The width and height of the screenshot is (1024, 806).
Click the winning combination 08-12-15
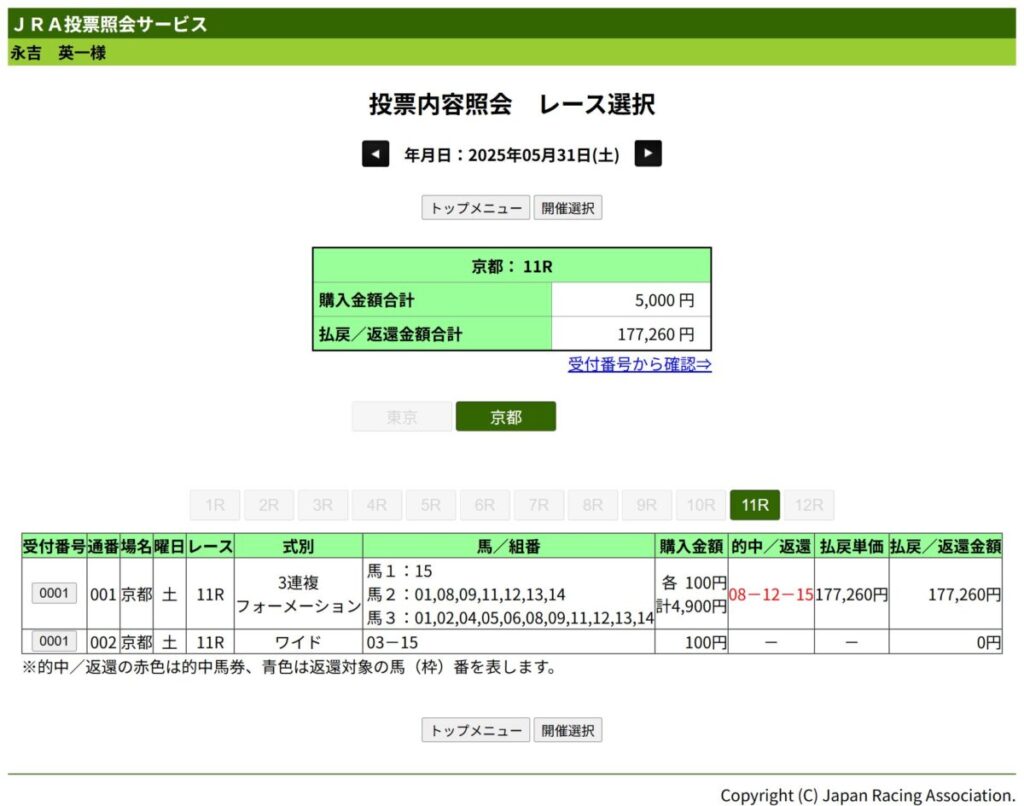click(x=770, y=594)
